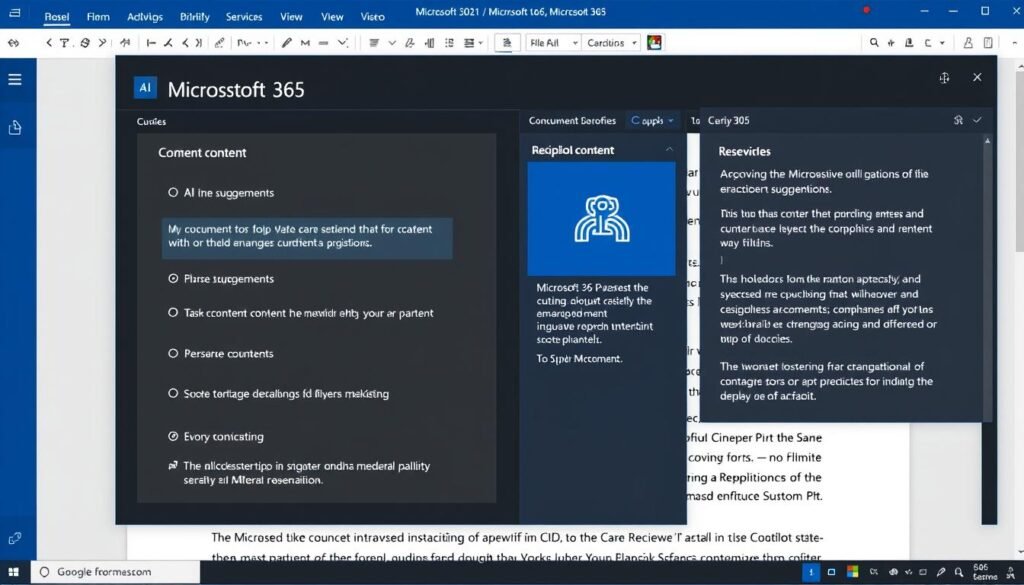This screenshot has height=585, width=1024.
Task: Open the 'C appls' dropdown in dialog
Action: [x=652, y=121]
